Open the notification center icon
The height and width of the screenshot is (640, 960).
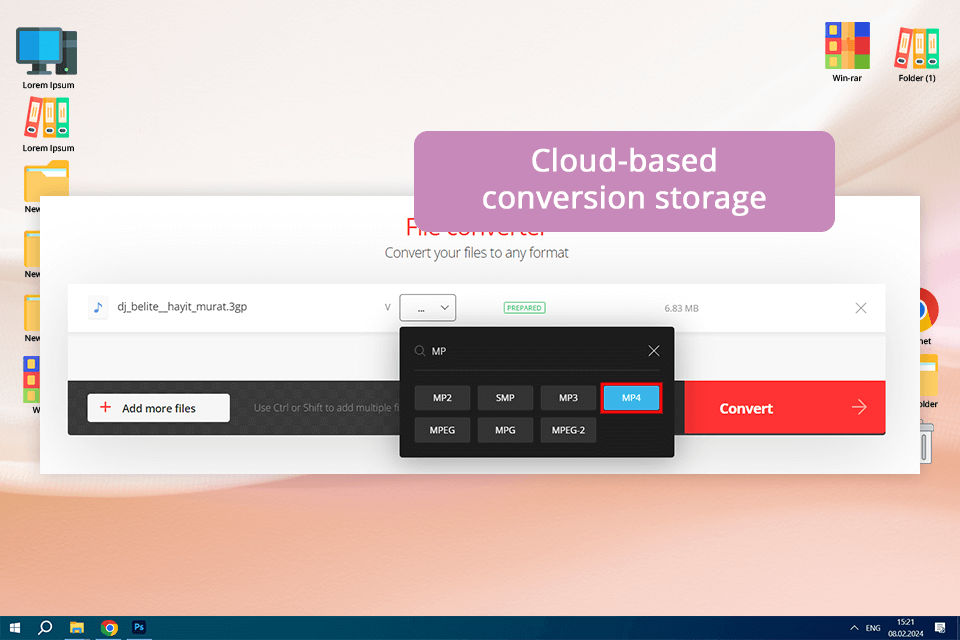tap(940, 628)
